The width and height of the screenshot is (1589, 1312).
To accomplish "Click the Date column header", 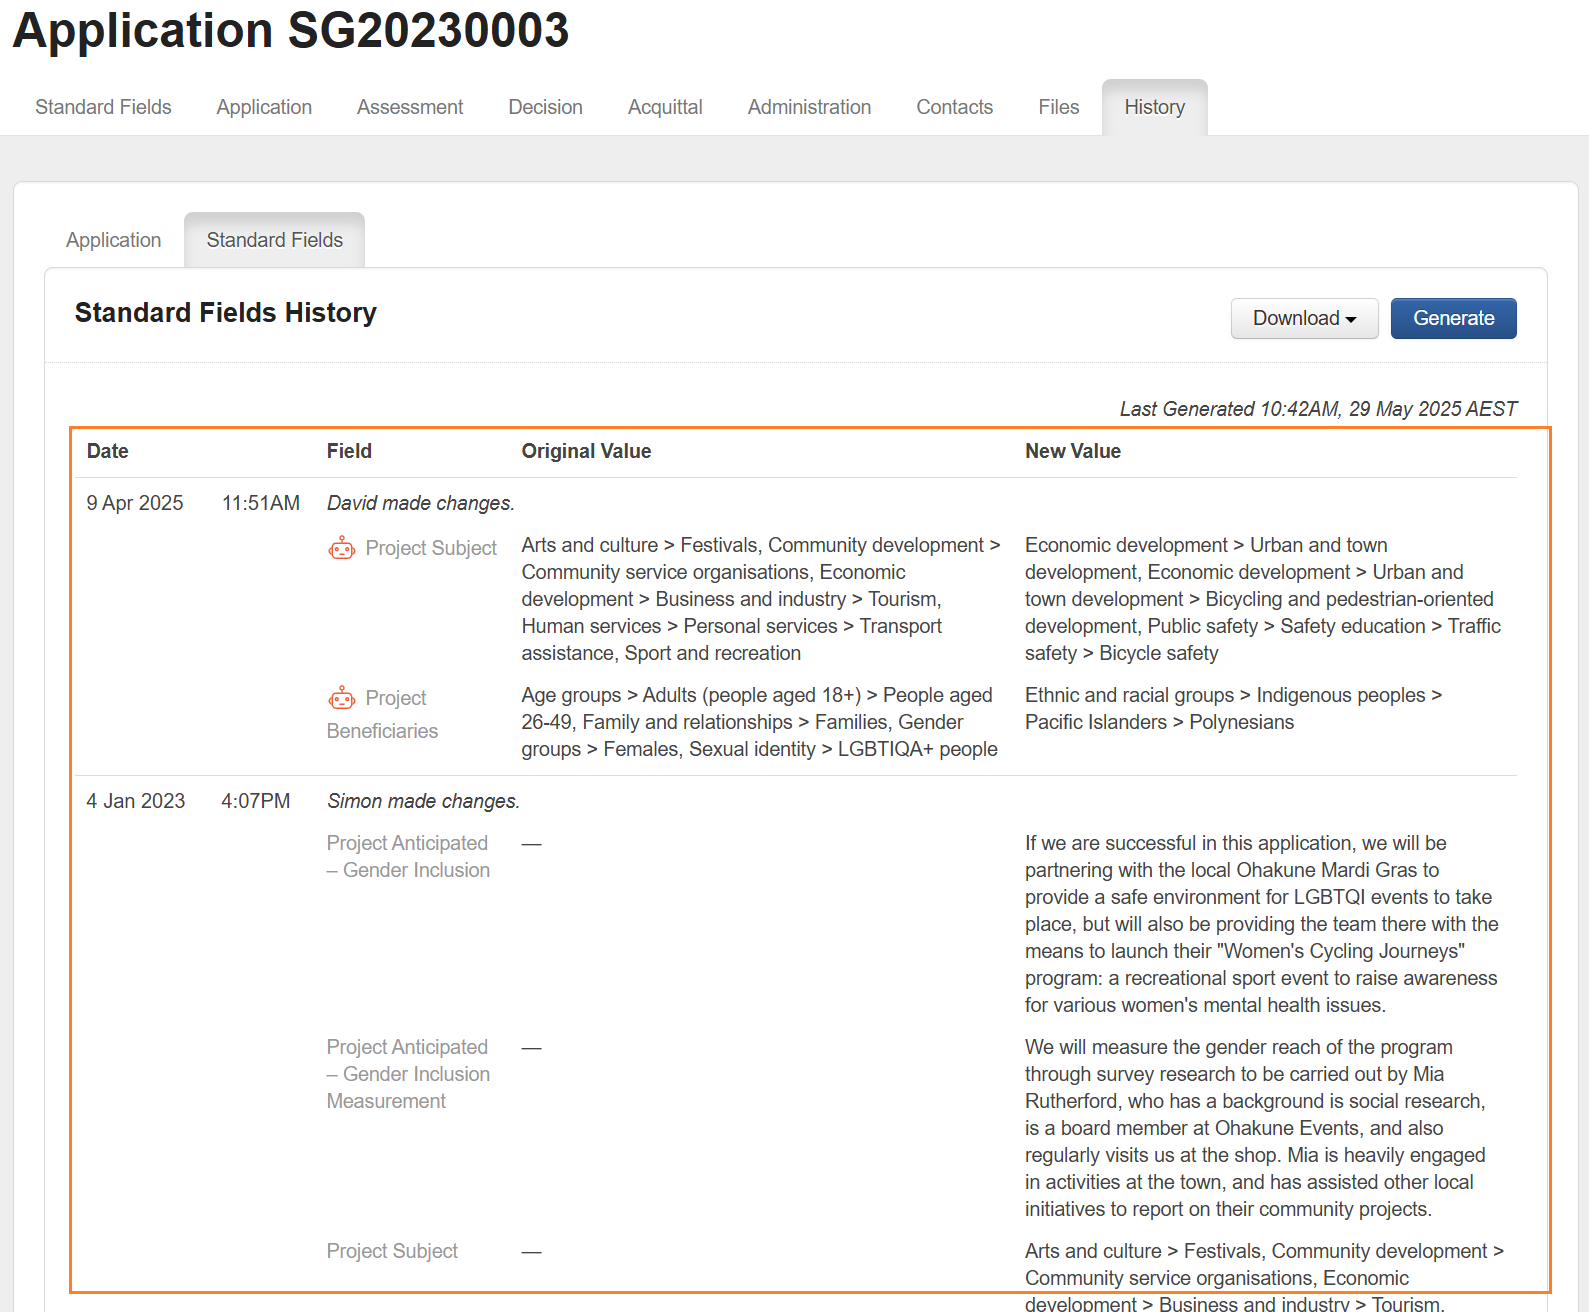I will (x=108, y=451).
